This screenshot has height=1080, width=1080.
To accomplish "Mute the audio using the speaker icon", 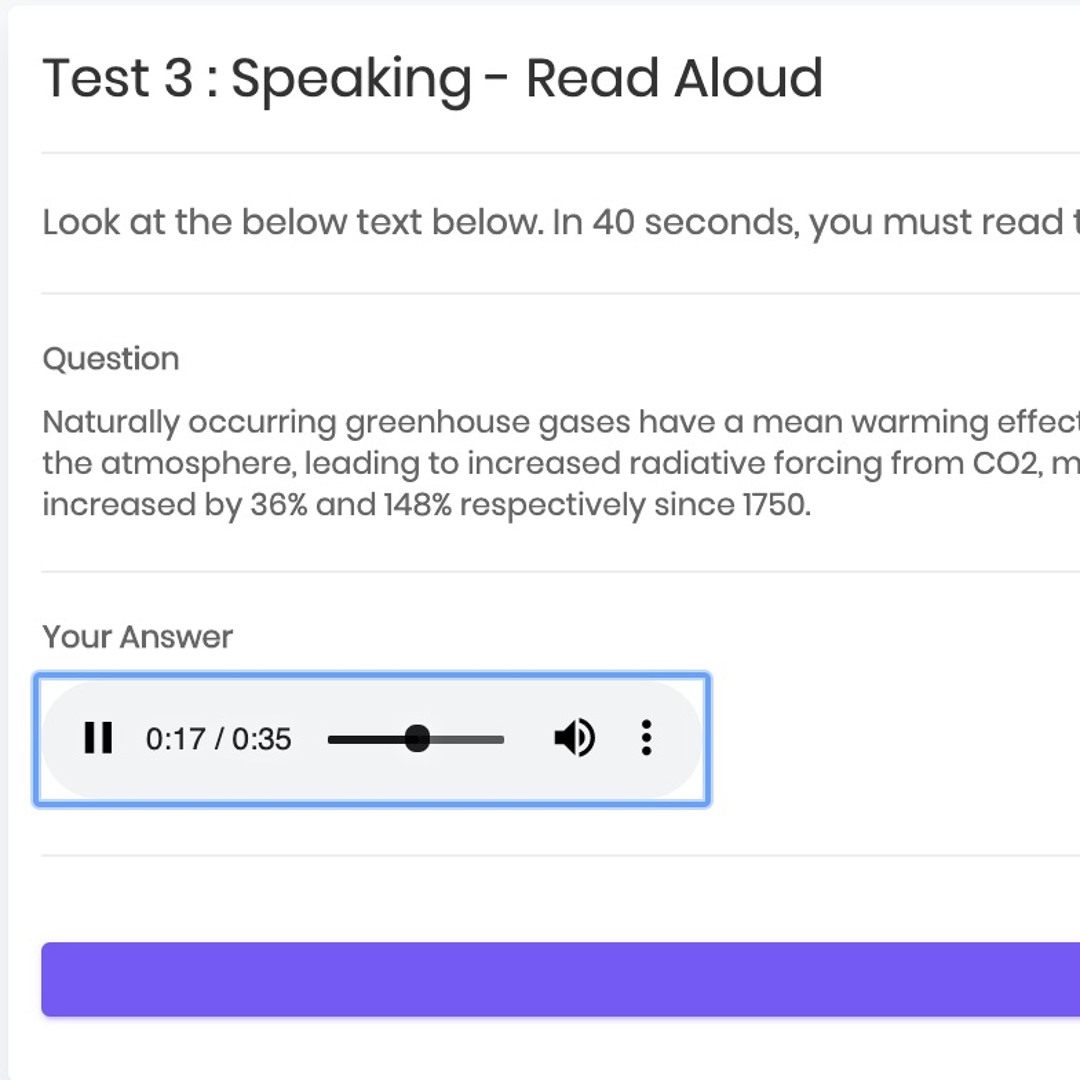I will point(574,739).
